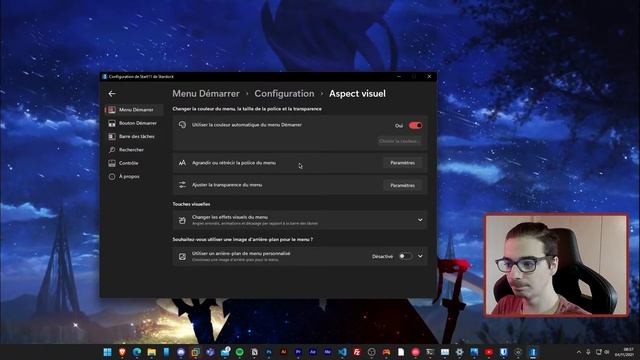The height and width of the screenshot is (360, 640).
Task: Click the Choisir la couleur button
Action: click(399, 141)
